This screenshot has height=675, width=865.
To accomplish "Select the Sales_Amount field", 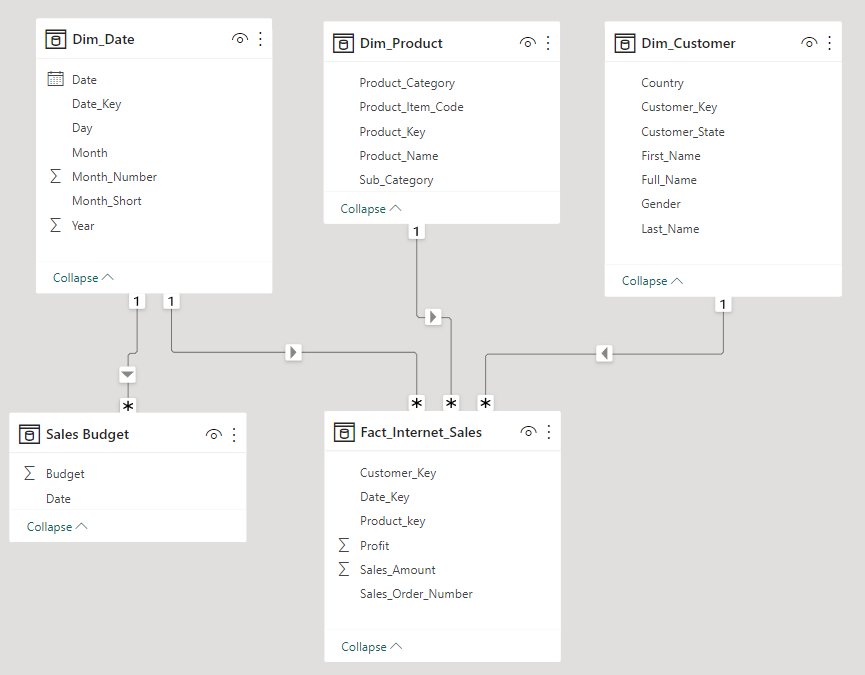I will click(397, 570).
